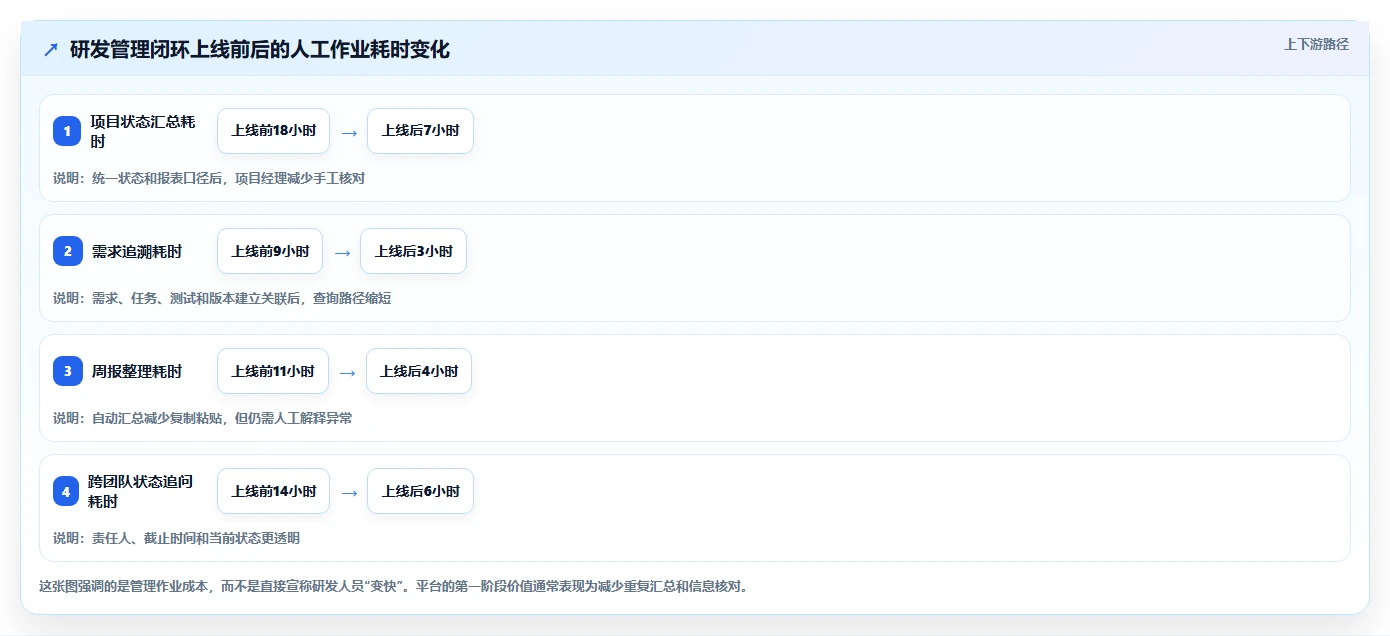The width and height of the screenshot is (1390, 636).
Task: Click the trend arrow icon beside the title
Action: tap(51, 50)
